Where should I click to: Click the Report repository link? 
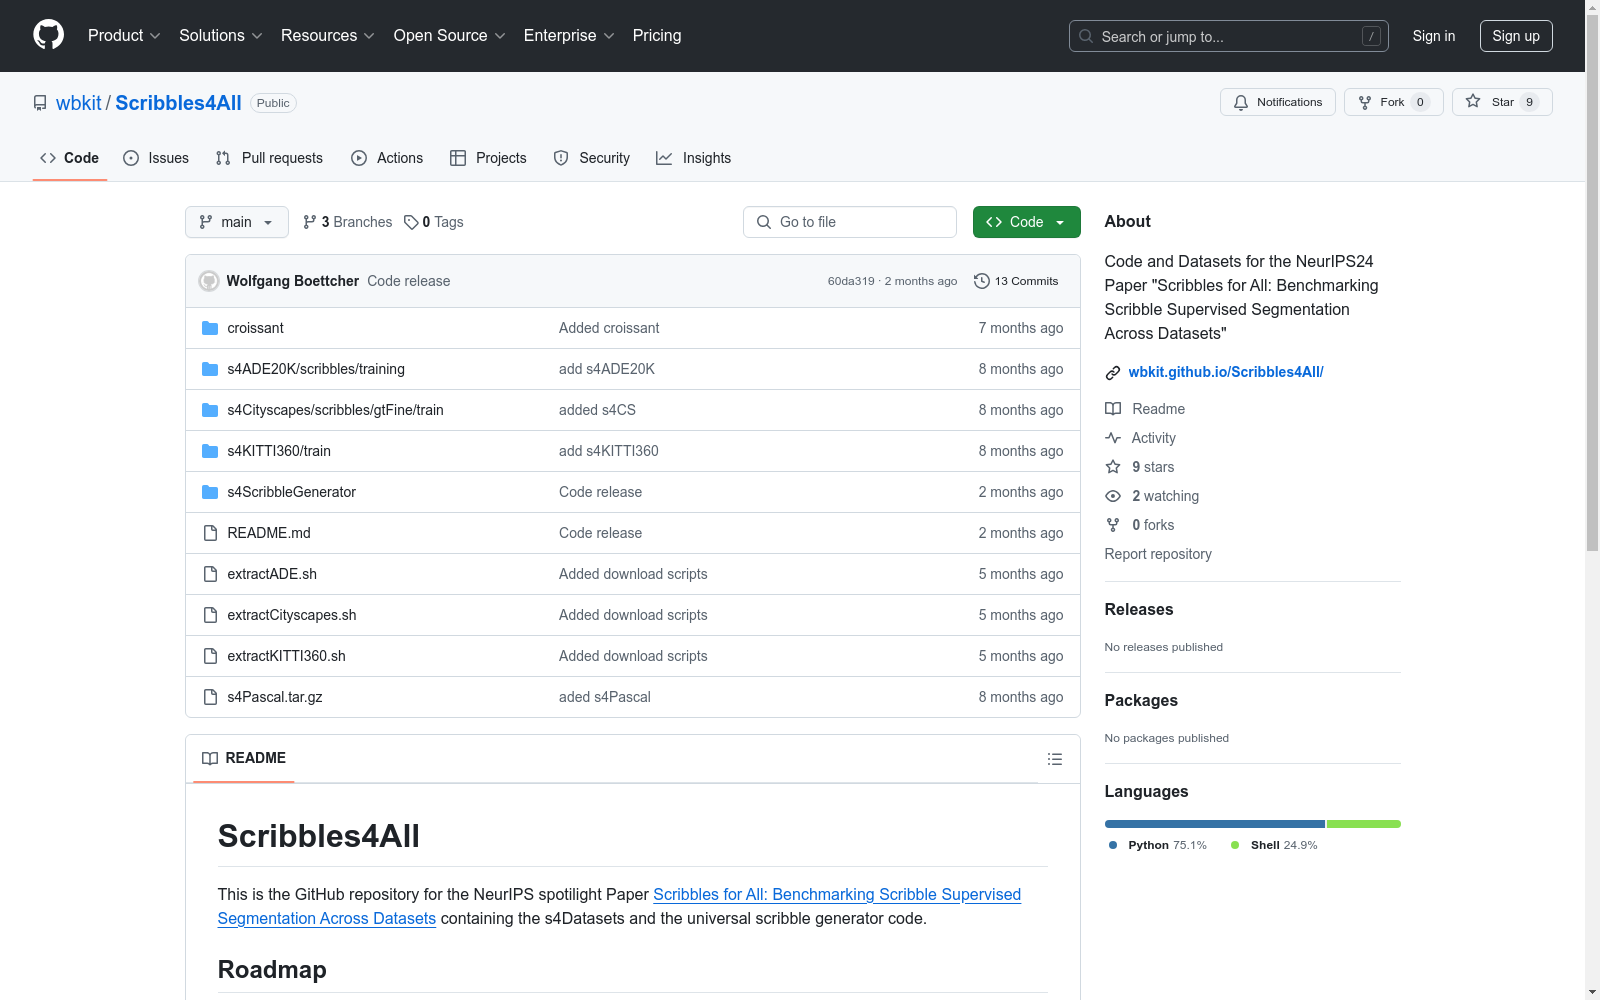coord(1158,554)
